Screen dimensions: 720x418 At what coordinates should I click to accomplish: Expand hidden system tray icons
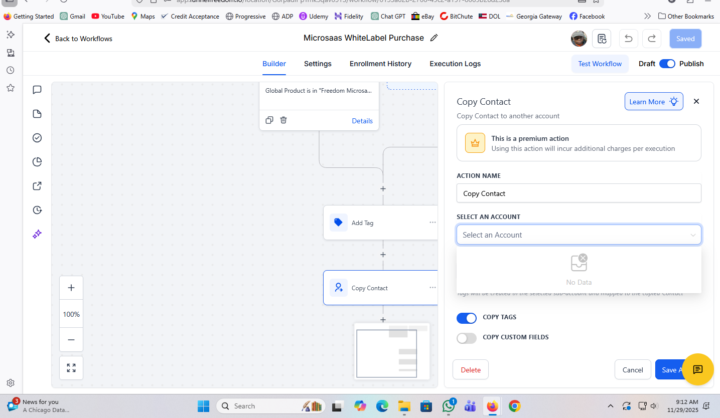pos(610,406)
